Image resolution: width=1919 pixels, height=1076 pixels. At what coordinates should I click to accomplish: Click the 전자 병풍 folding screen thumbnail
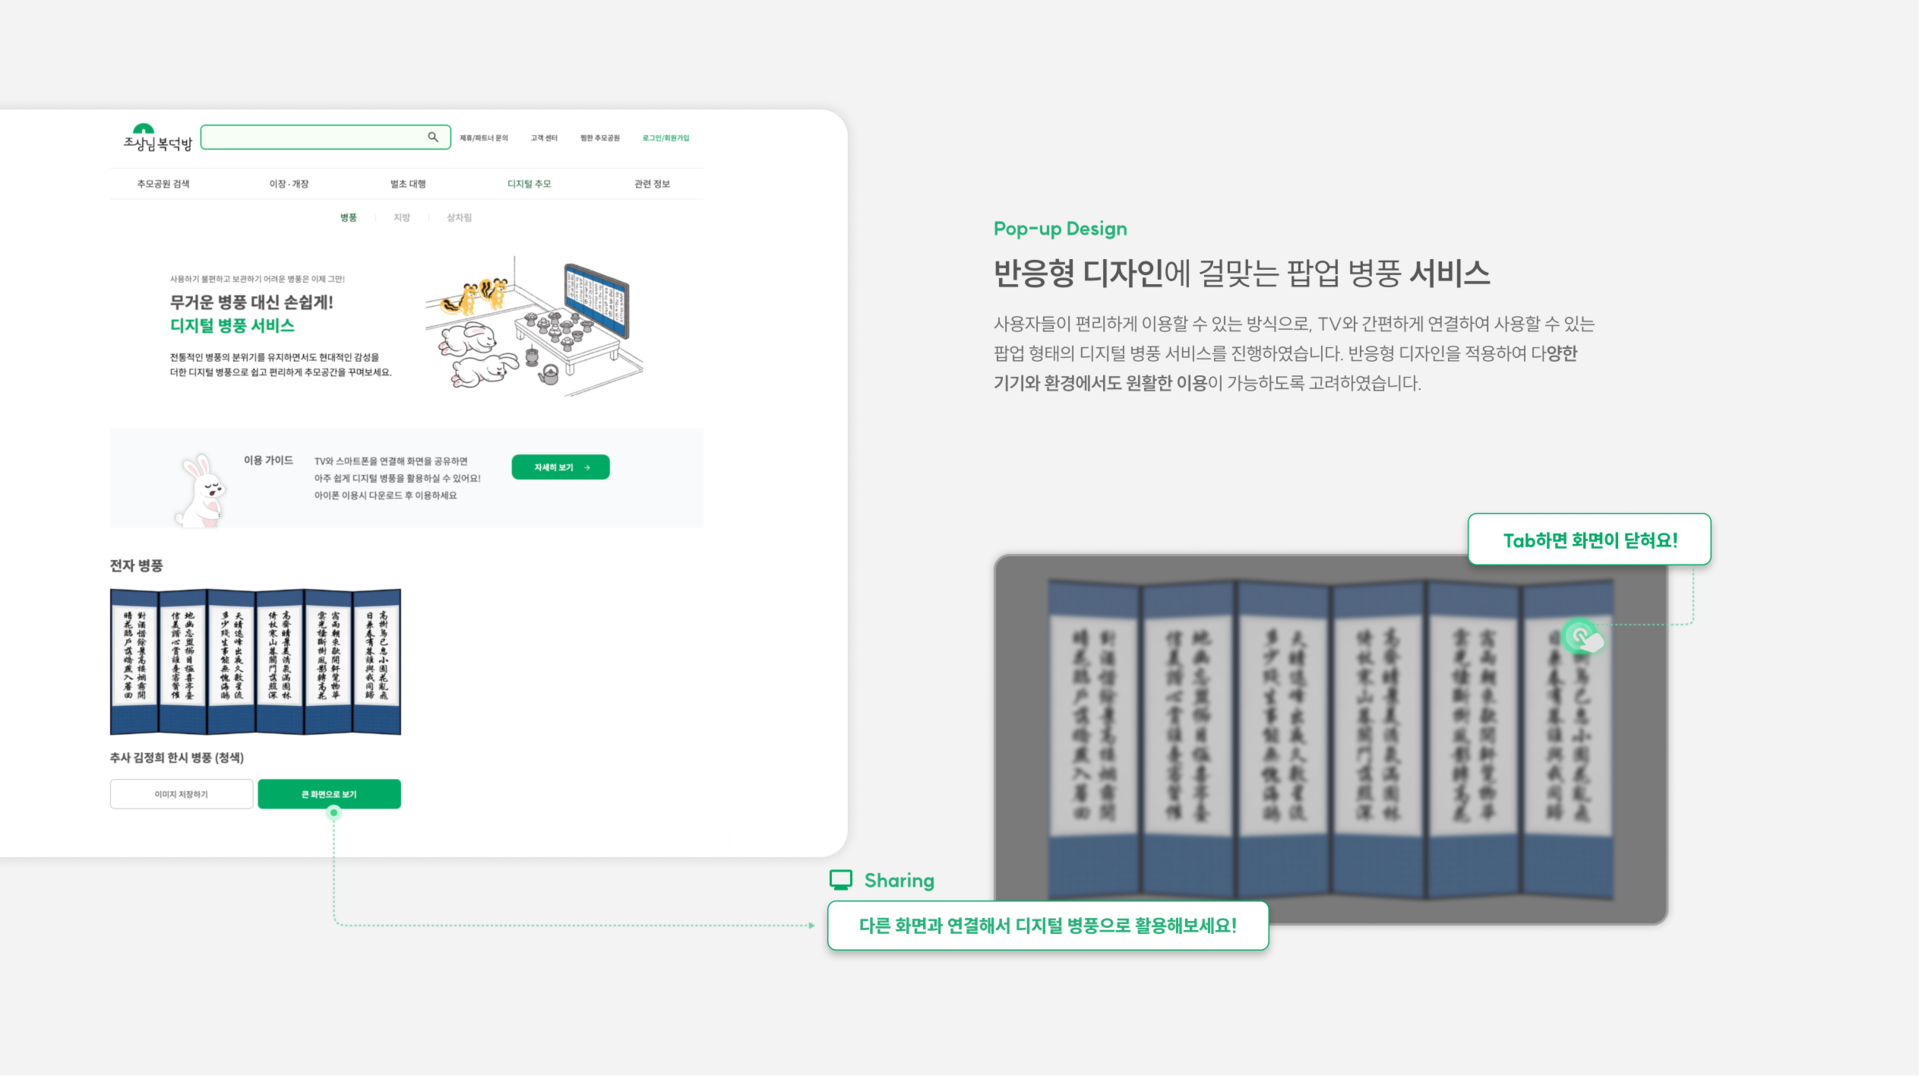pyautogui.click(x=255, y=662)
